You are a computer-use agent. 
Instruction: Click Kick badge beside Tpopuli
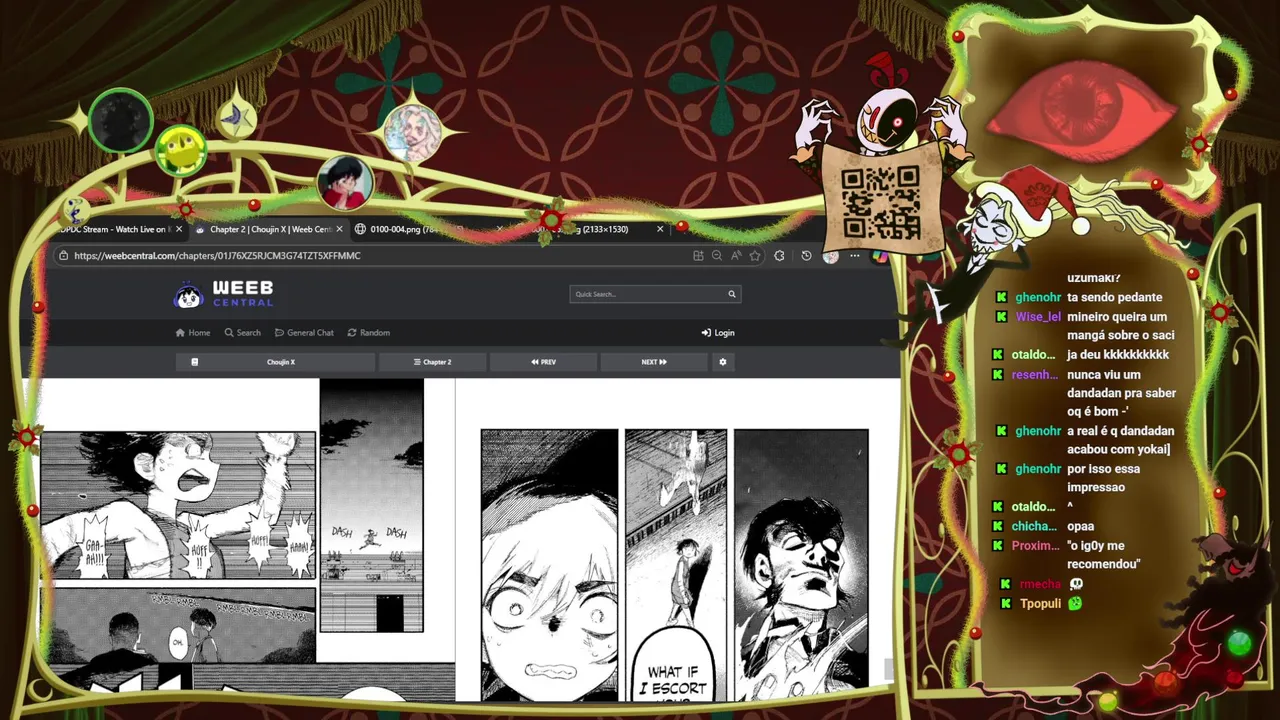(1007, 604)
